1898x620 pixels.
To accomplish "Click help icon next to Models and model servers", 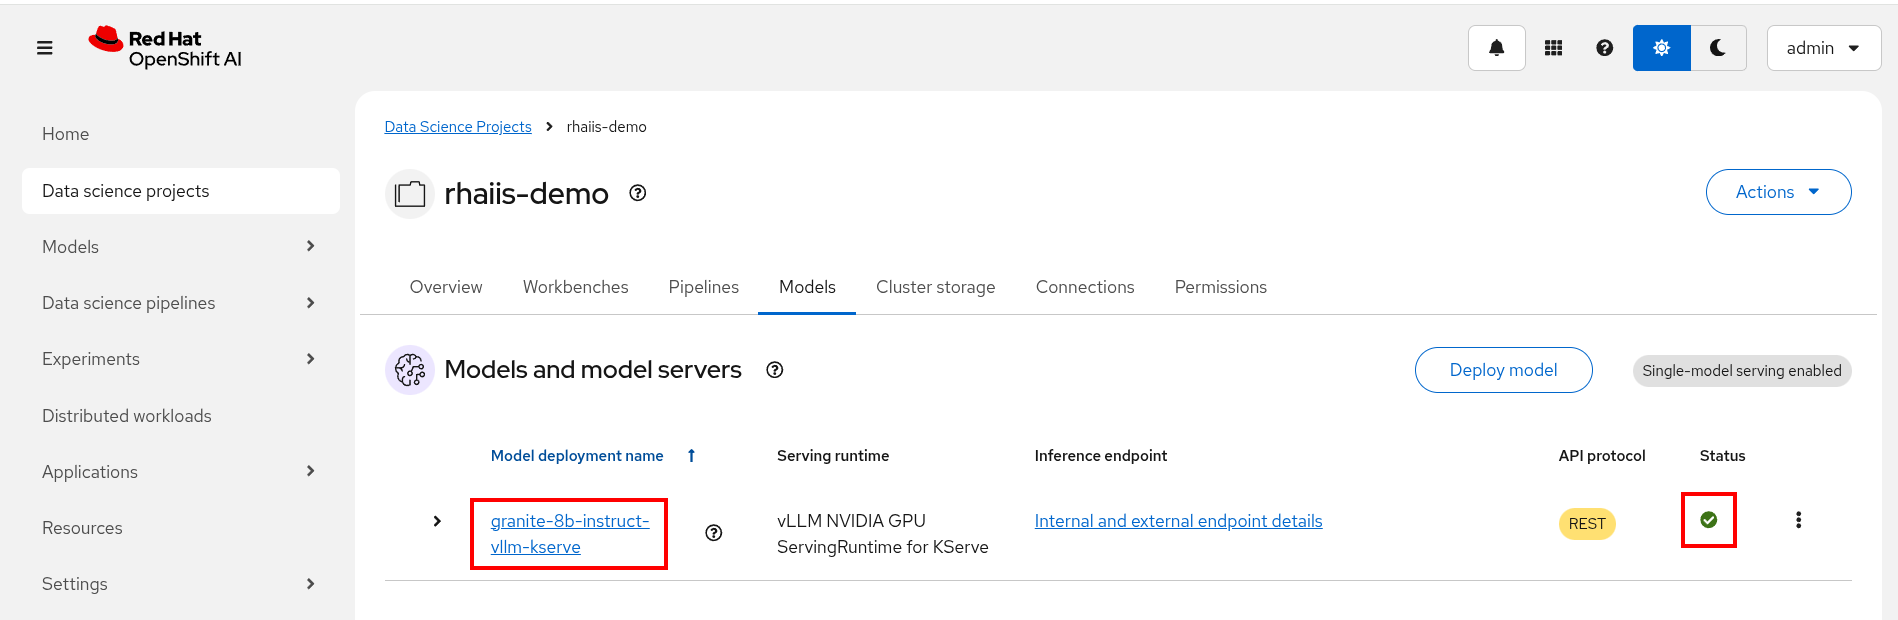I will [x=774, y=370].
